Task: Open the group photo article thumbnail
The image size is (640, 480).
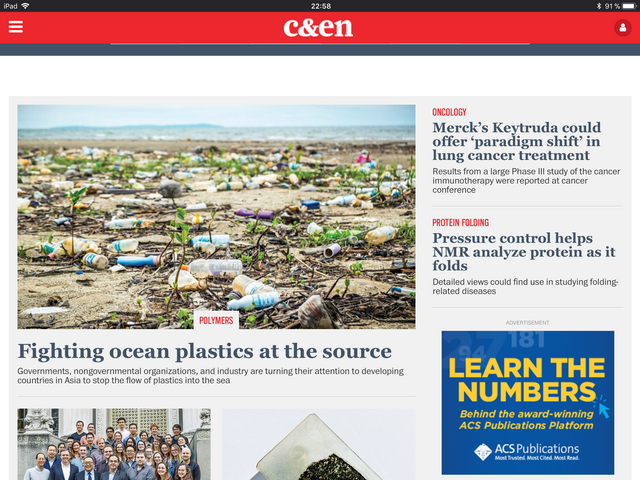Action: pyautogui.click(x=114, y=444)
